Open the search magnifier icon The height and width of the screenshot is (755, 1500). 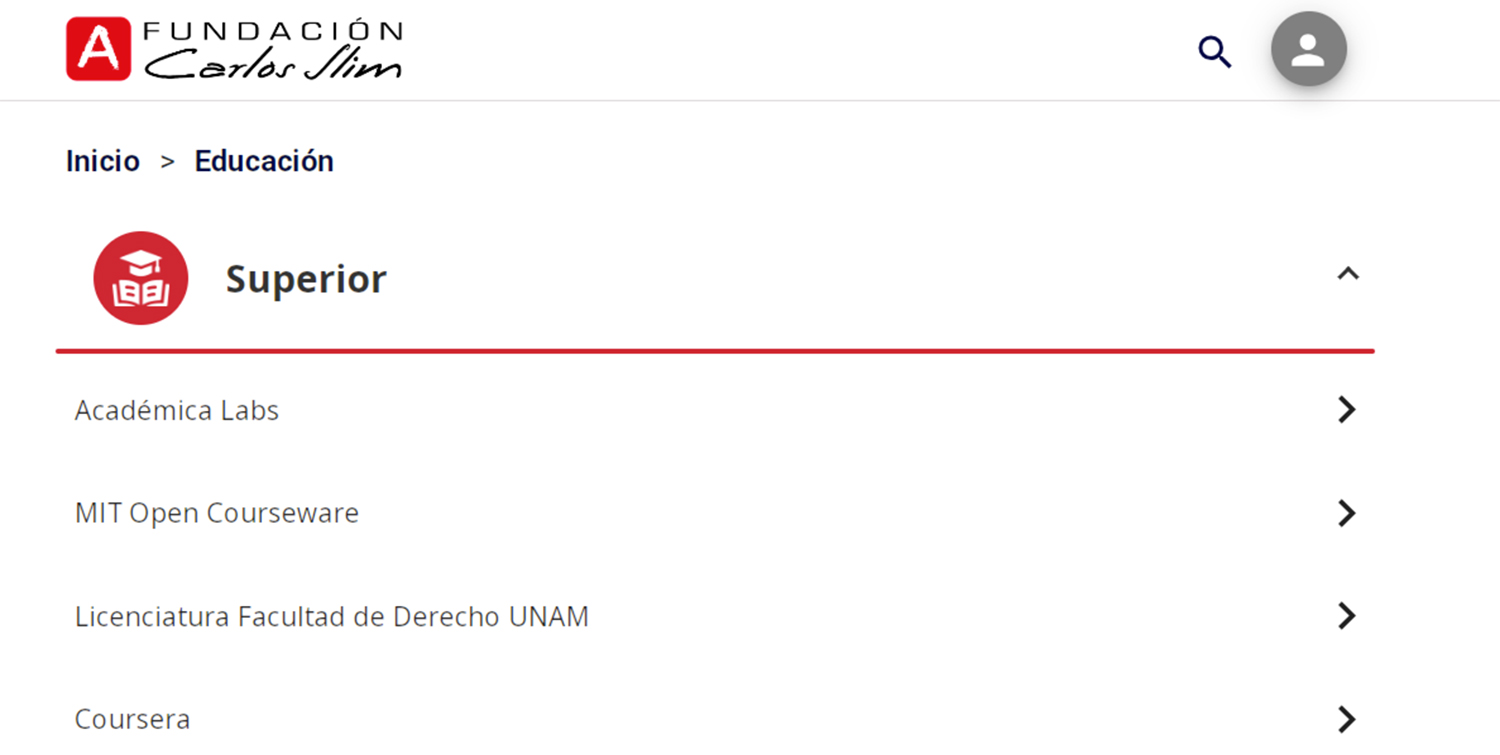click(1215, 51)
